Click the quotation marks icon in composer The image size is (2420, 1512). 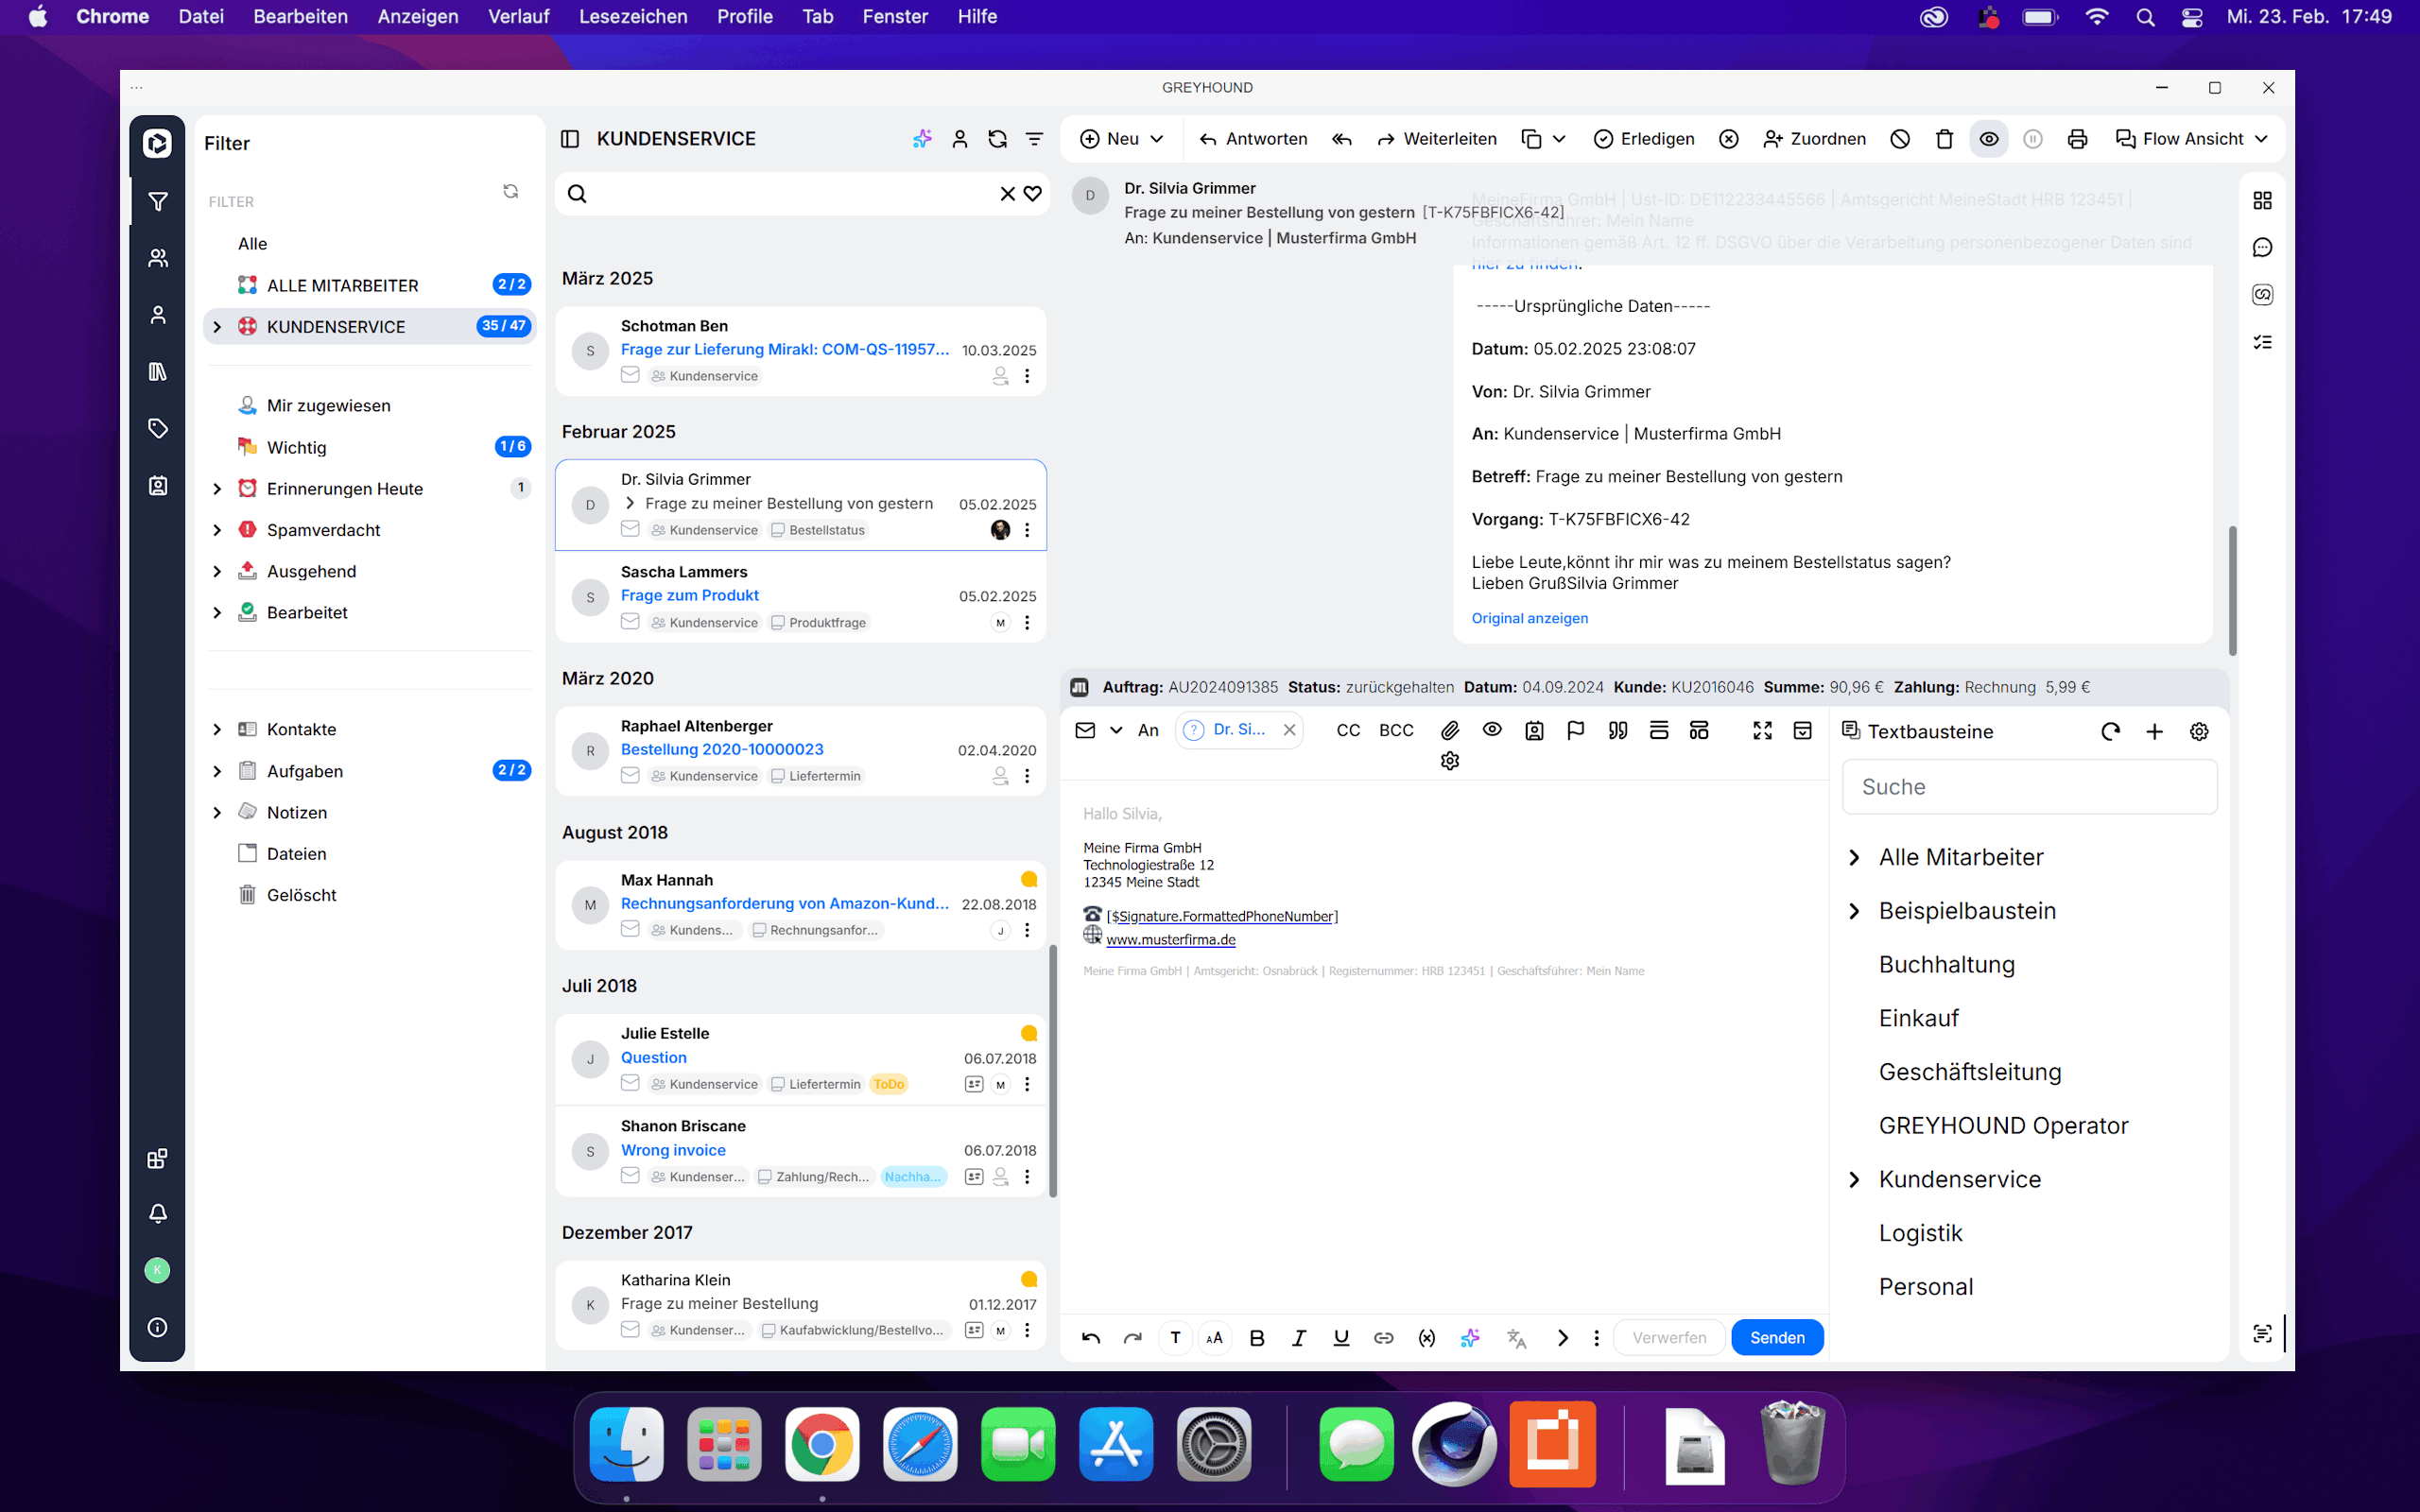click(1618, 730)
